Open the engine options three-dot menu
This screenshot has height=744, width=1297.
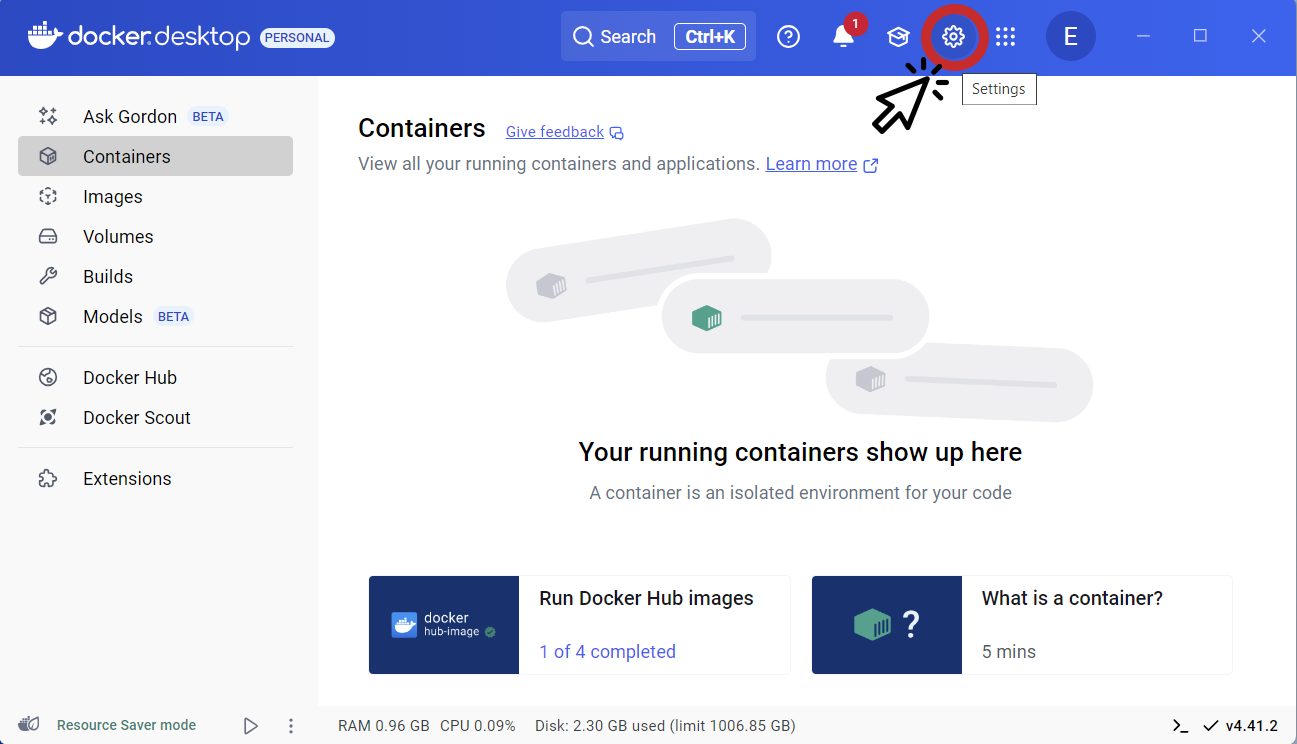click(x=290, y=725)
